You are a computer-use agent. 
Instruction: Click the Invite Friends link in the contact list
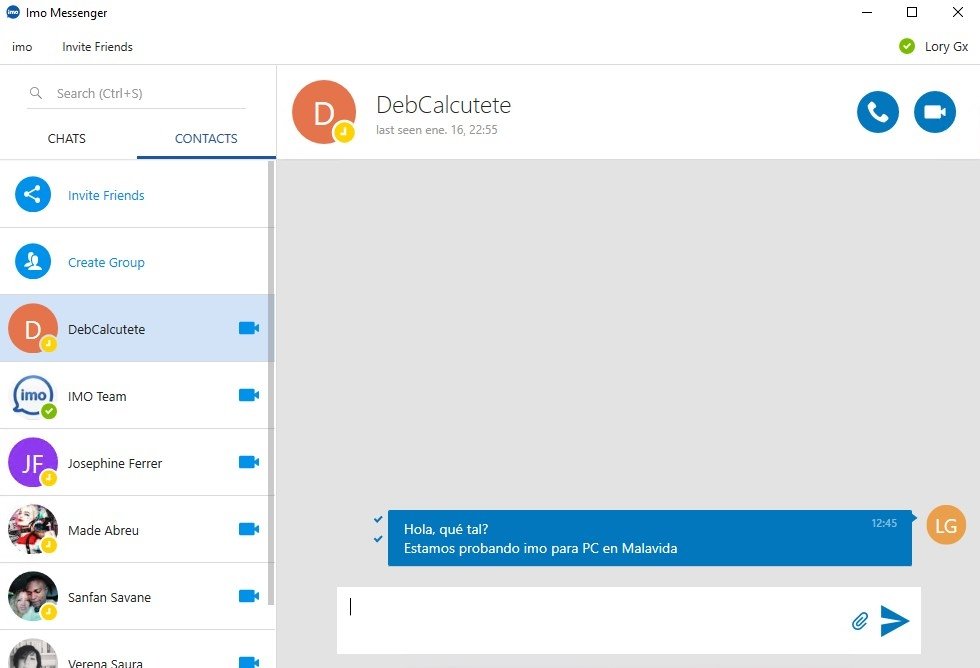click(106, 196)
